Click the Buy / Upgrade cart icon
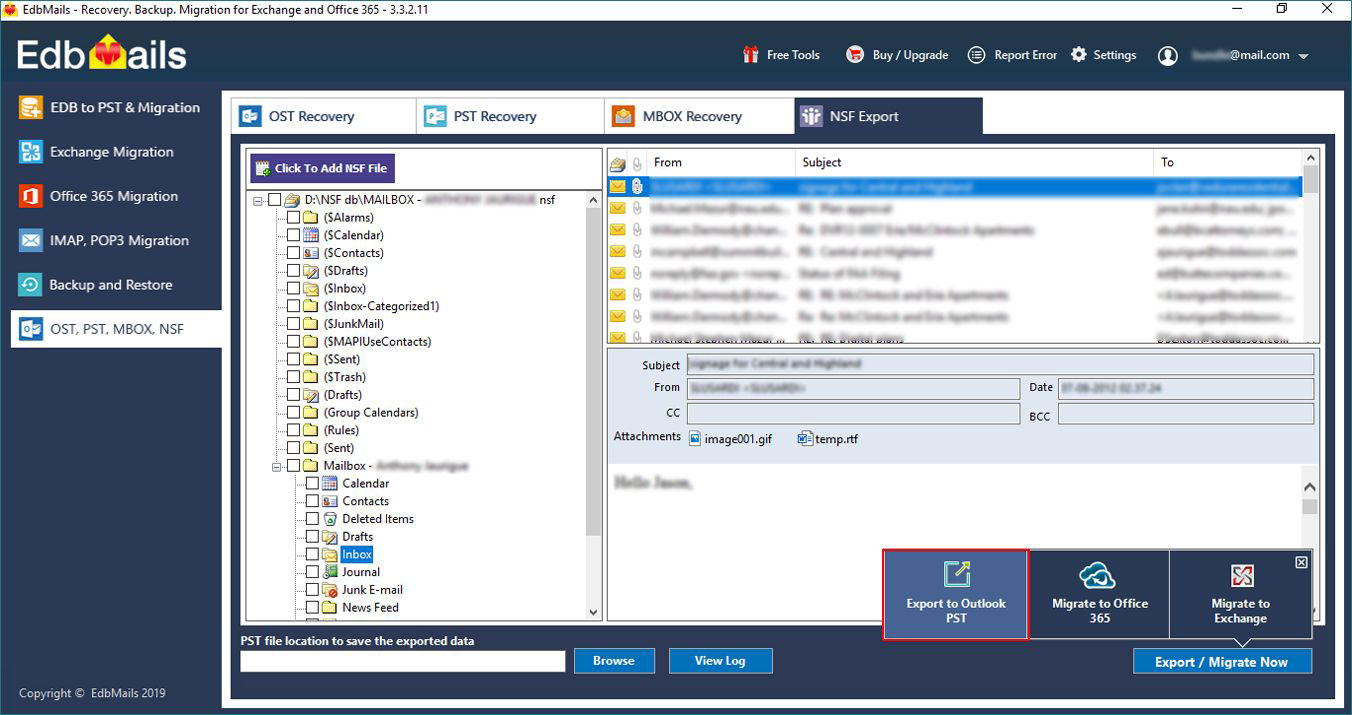Image resolution: width=1352 pixels, height=715 pixels. 854,55
